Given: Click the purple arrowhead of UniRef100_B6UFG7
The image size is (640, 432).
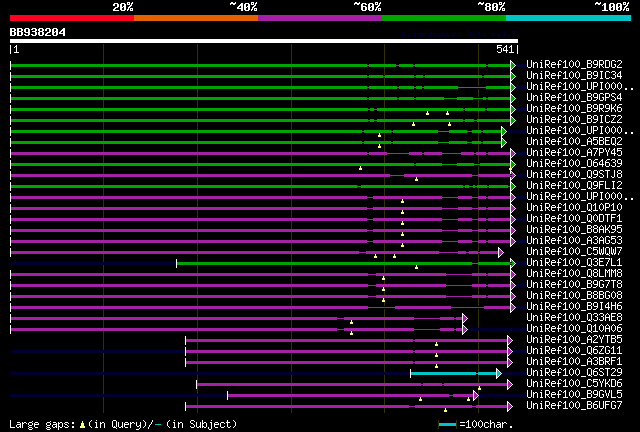Looking at the screenshot, I should [x=510, y=406].
